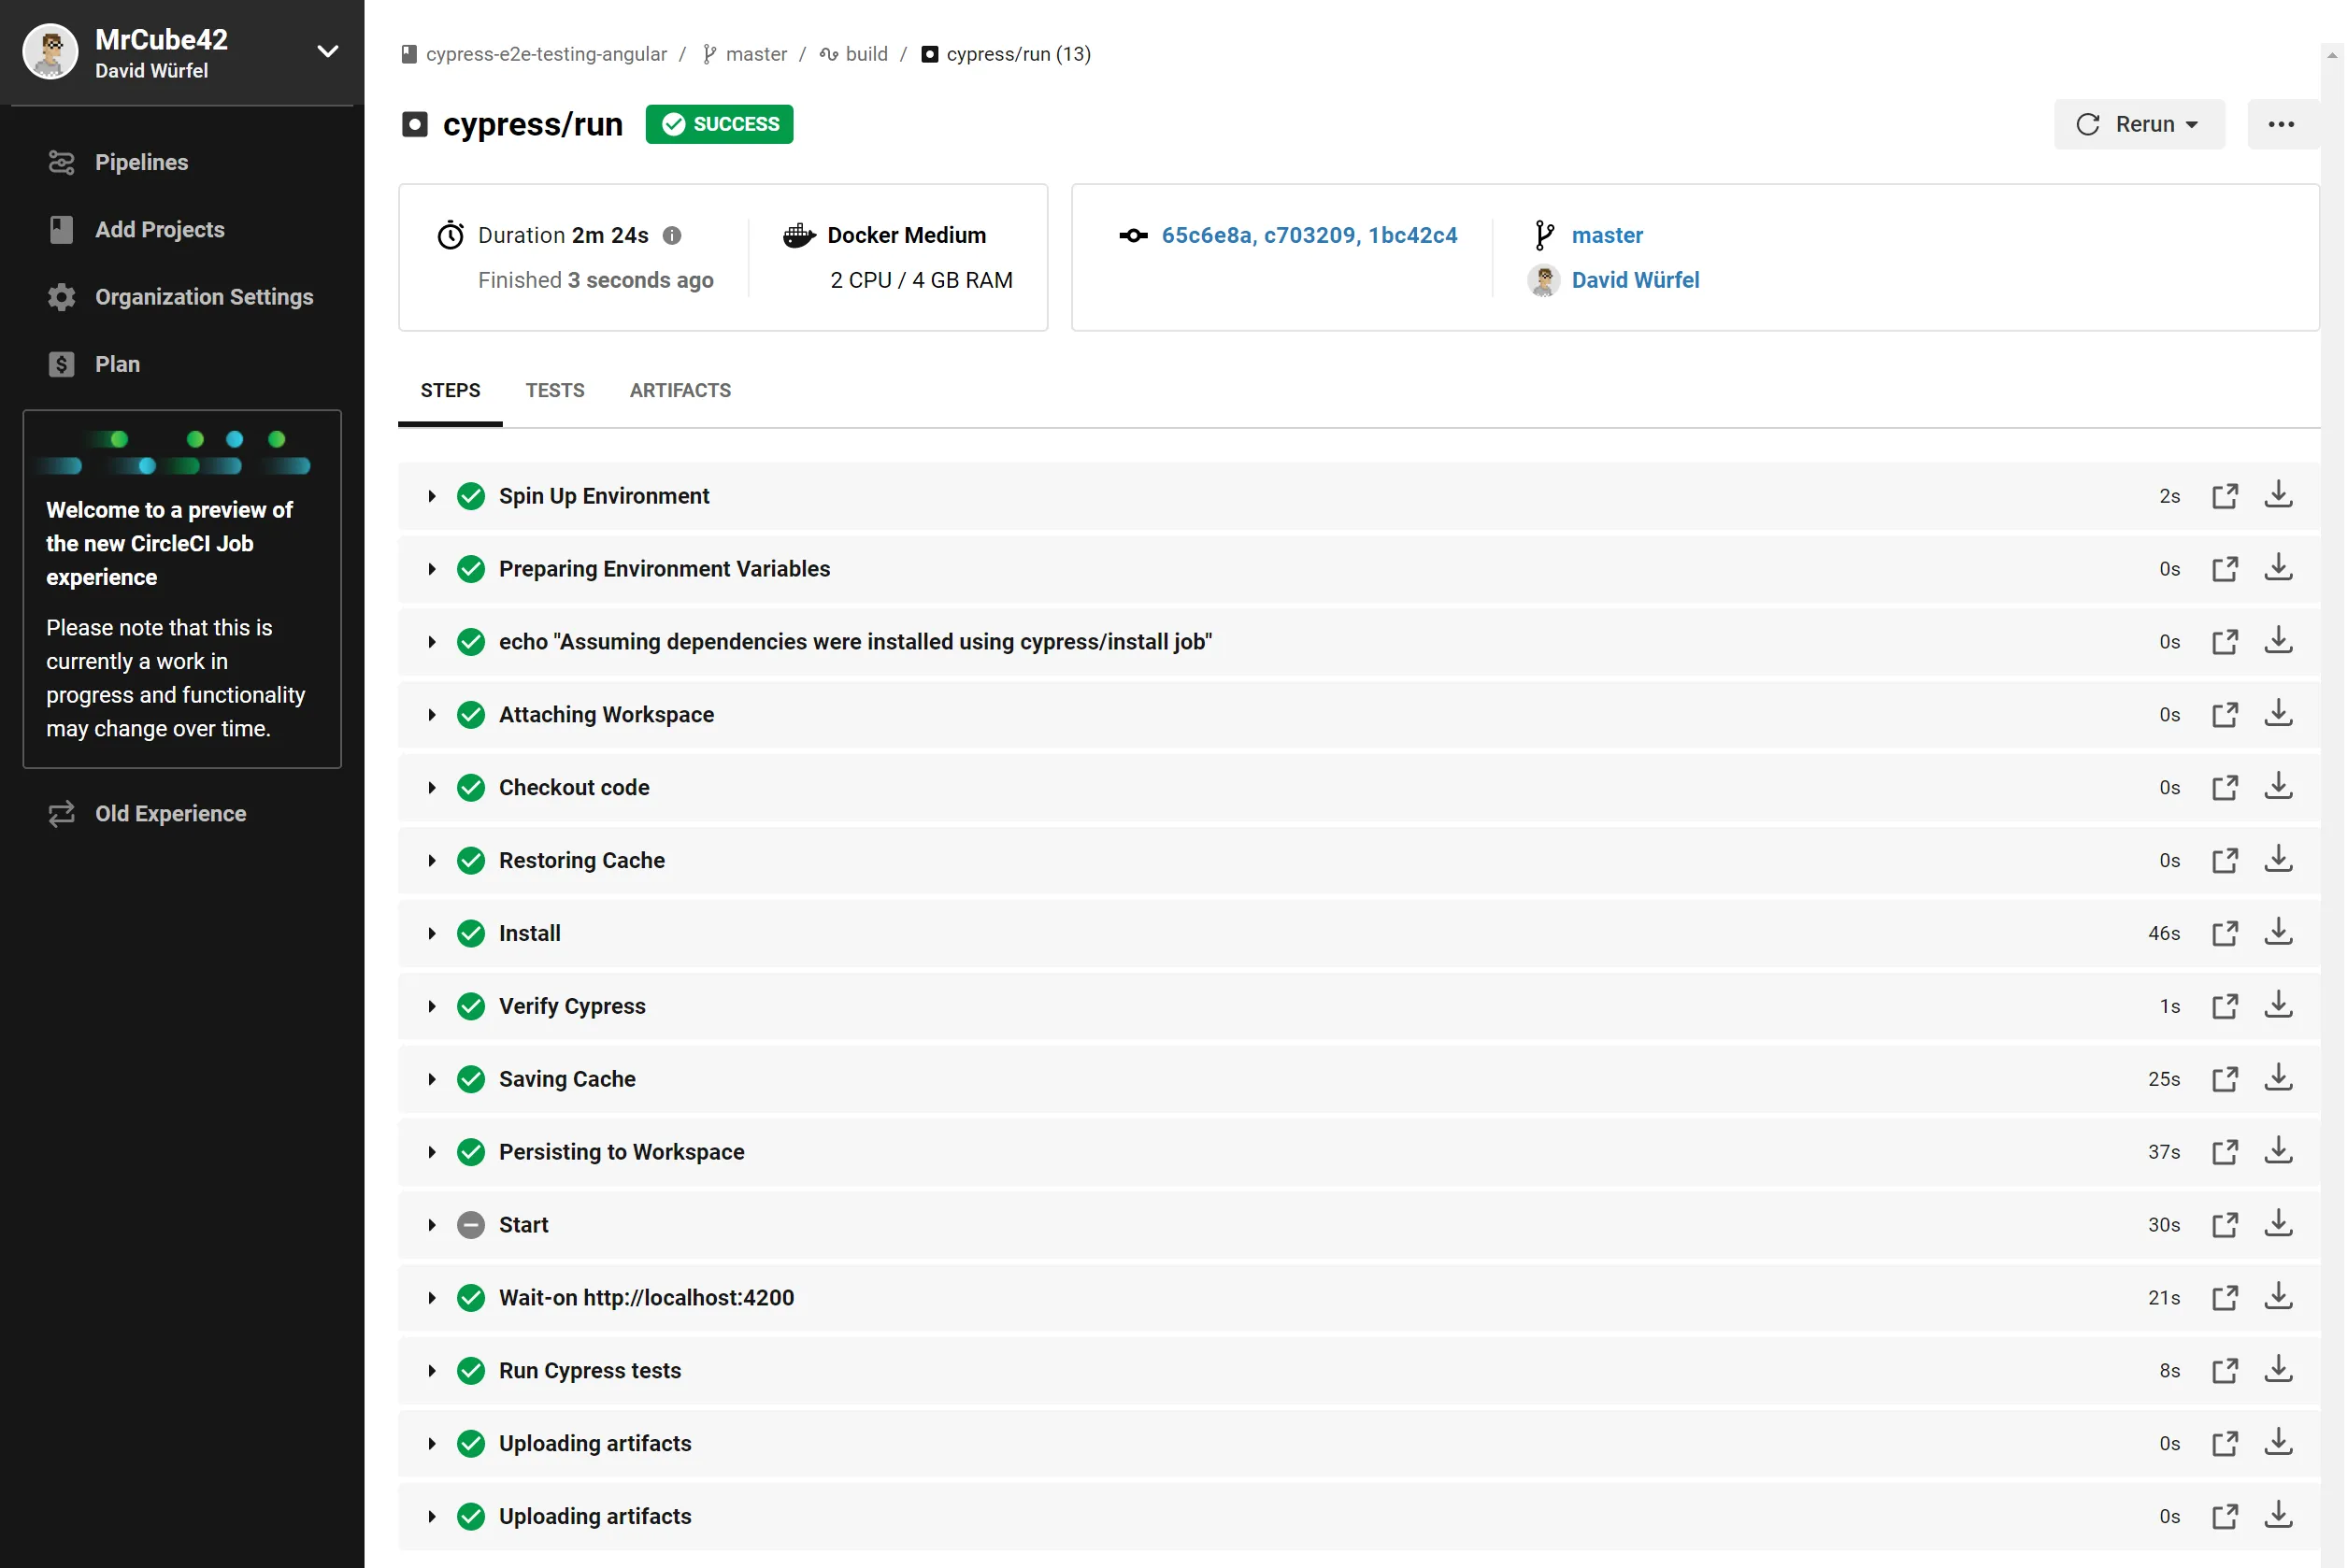Open the Pipelines section in sidebar
Screen dimensions: 2347x1568
141,162
